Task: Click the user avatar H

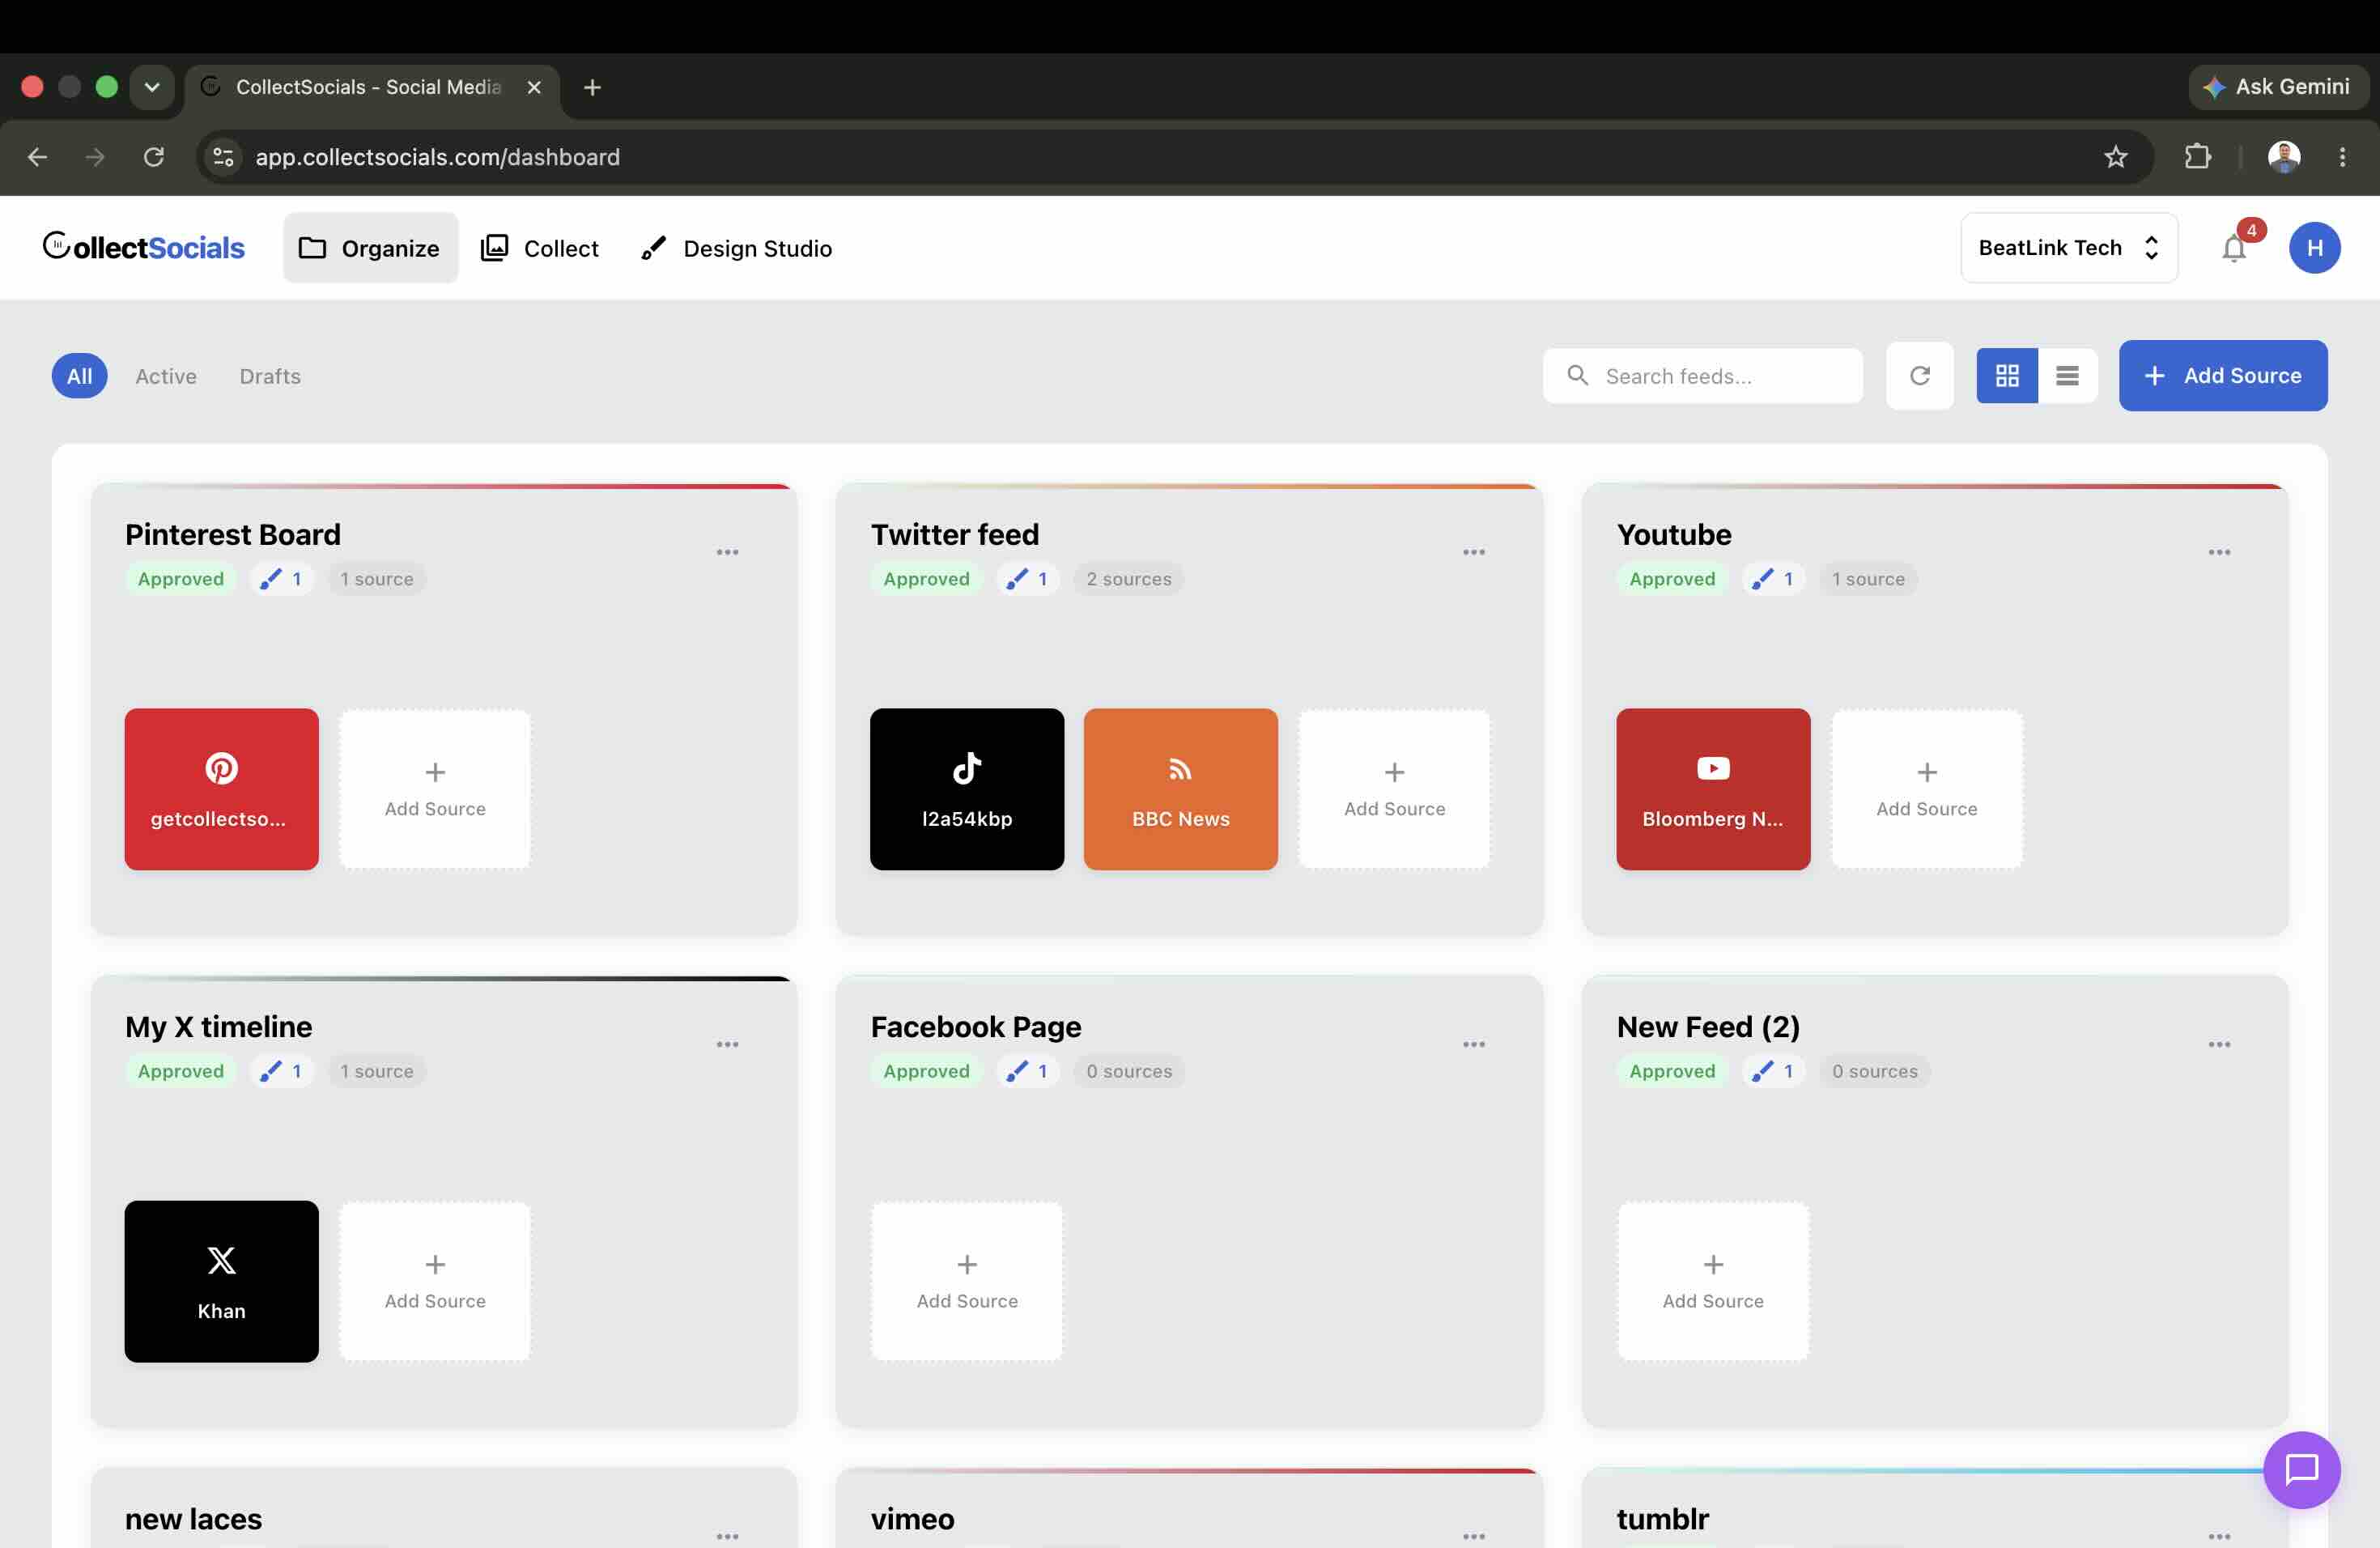Action: (2315, 248)
